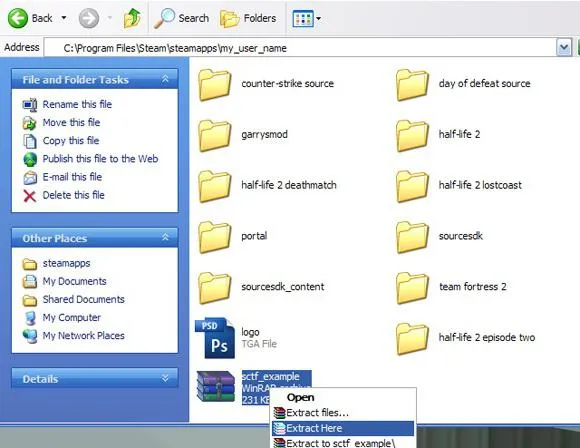Toggle the Folders pane button
The height and width of the screenshot is (448, 580).
coord(248,18)
